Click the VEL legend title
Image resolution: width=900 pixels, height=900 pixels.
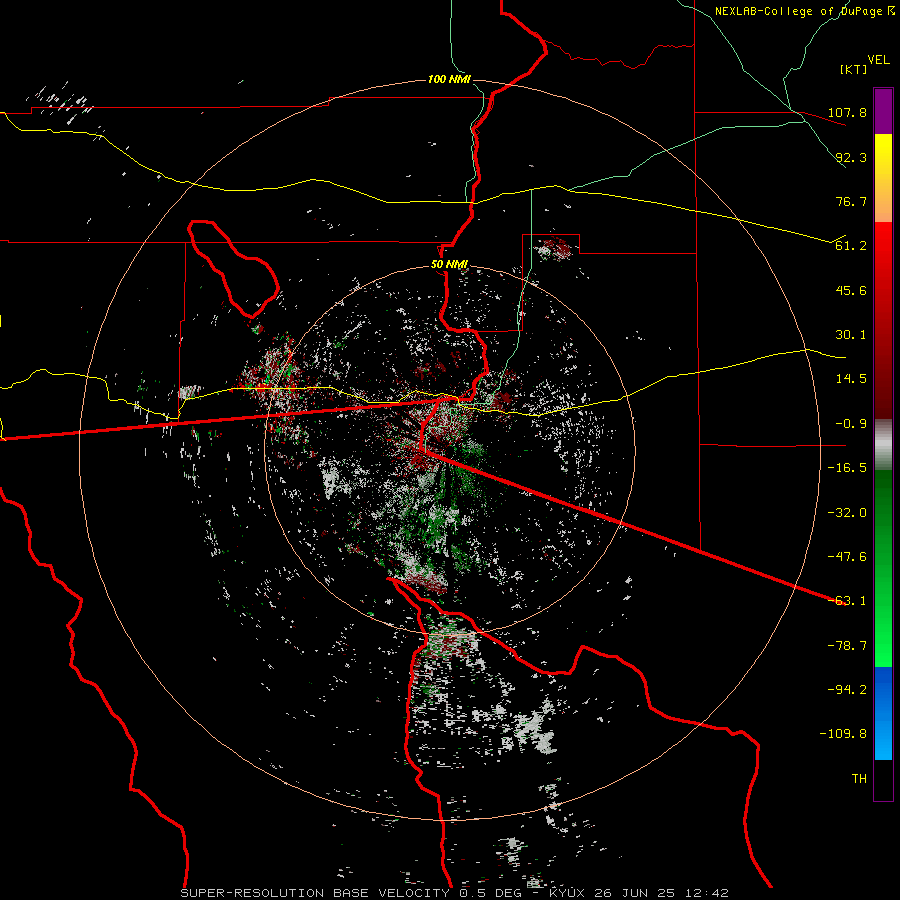pos(879,60)
